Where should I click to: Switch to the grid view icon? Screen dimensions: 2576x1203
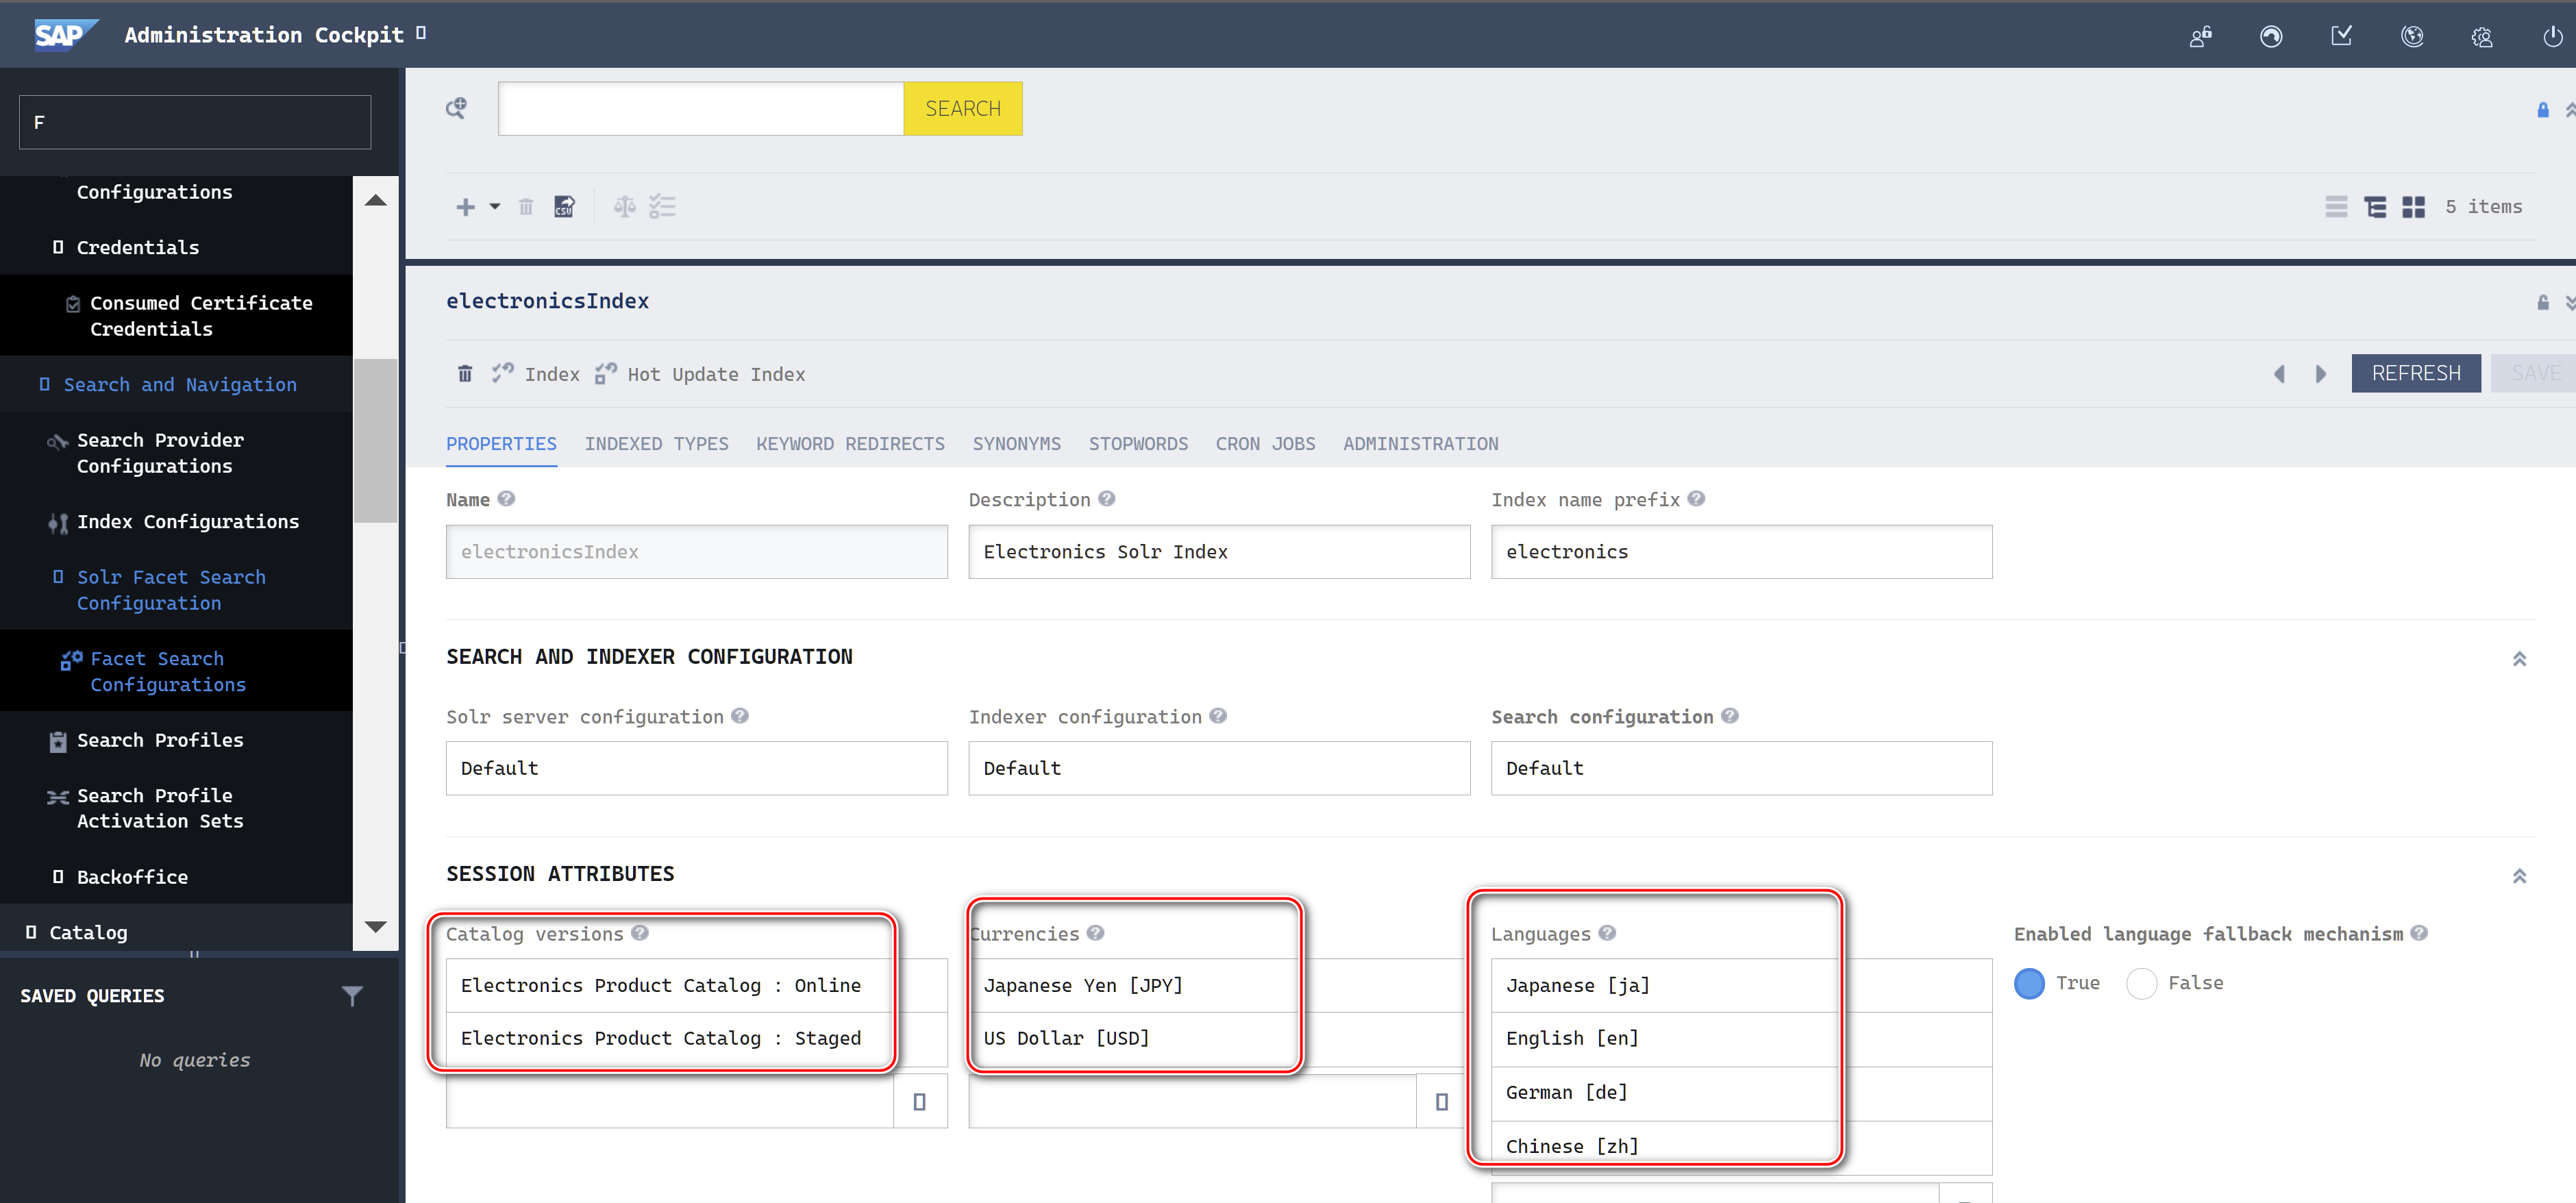point(2413,207)
